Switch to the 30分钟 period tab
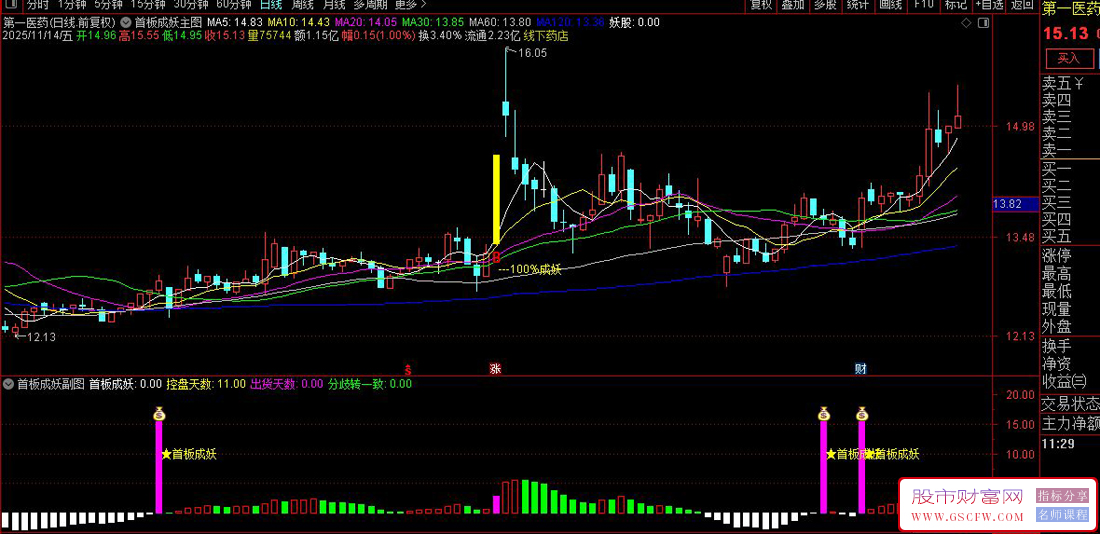1100x534 pixels. click(x=191, y=5)
